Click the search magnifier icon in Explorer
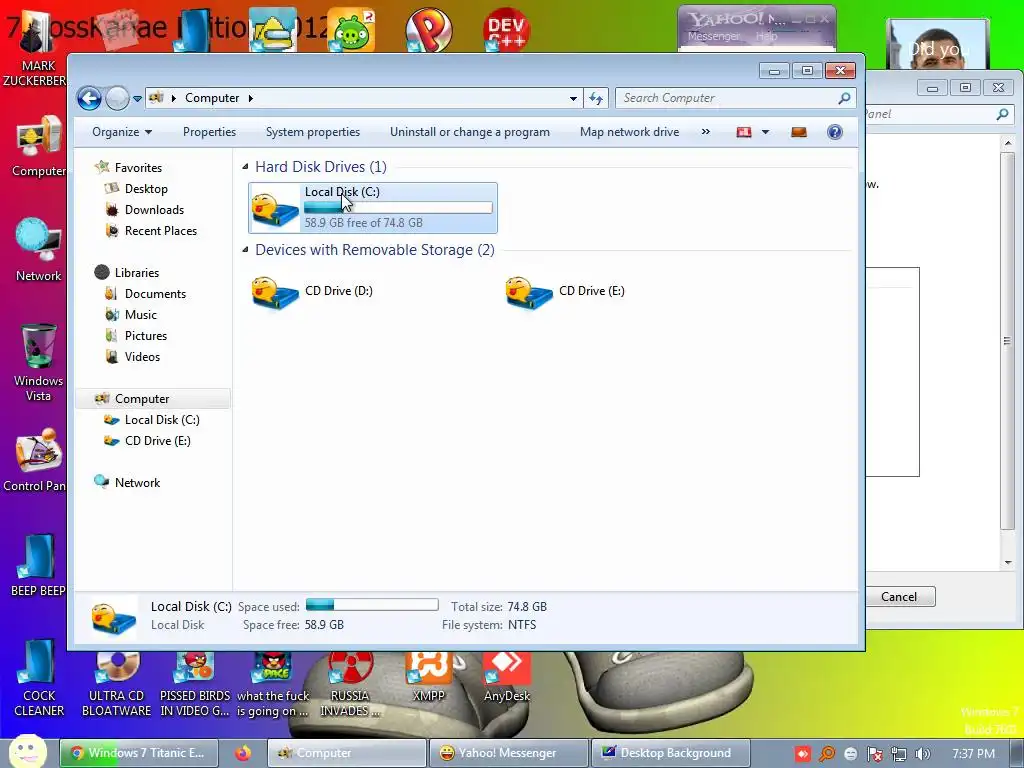 coord(844,98)
